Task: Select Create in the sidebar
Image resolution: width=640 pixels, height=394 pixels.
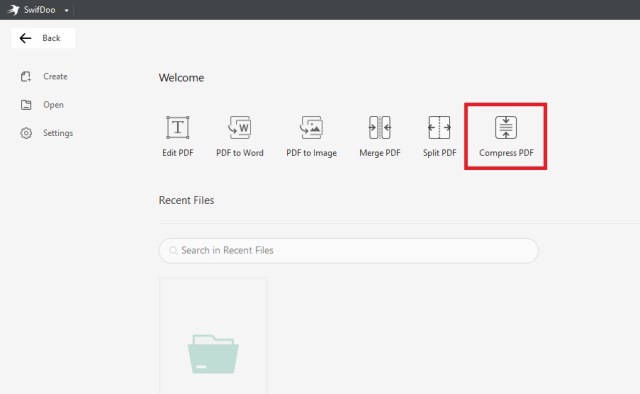Action: click(x=44, y=76)
